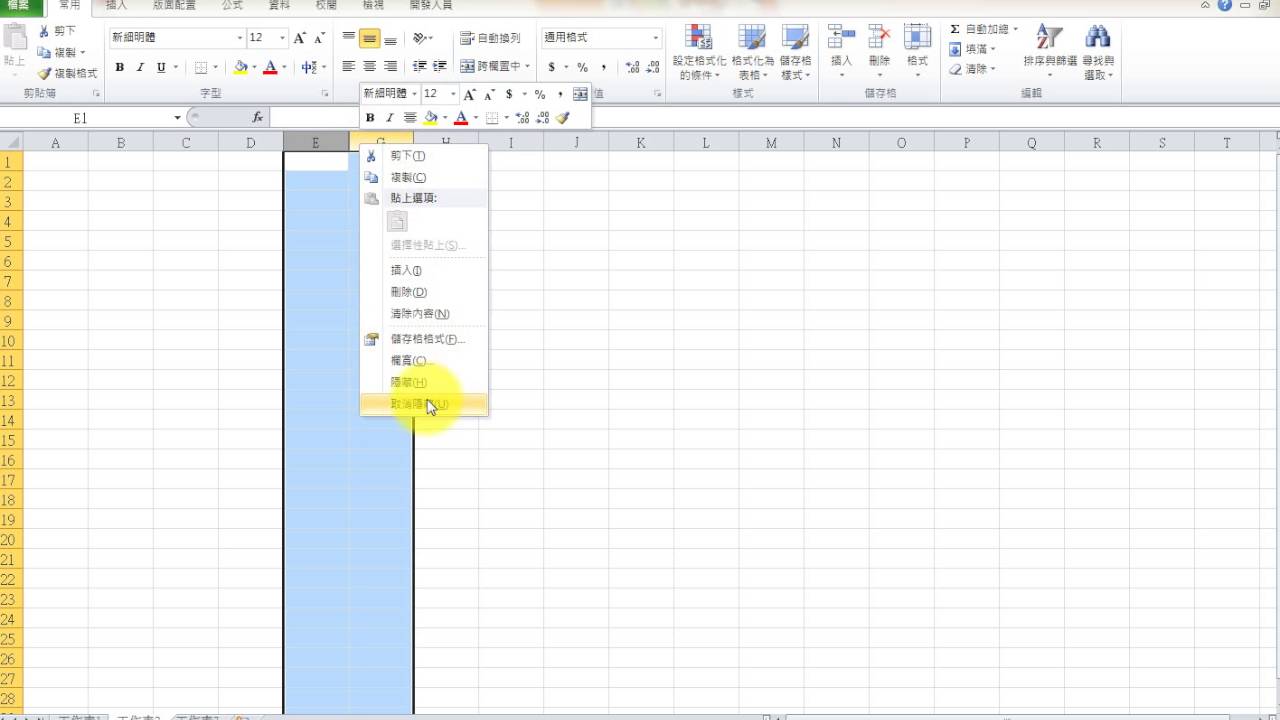This screenshot has height=720, width=1280.
Task: Open the ribbon font size dropdown
Action: click(x=283, y=38)
